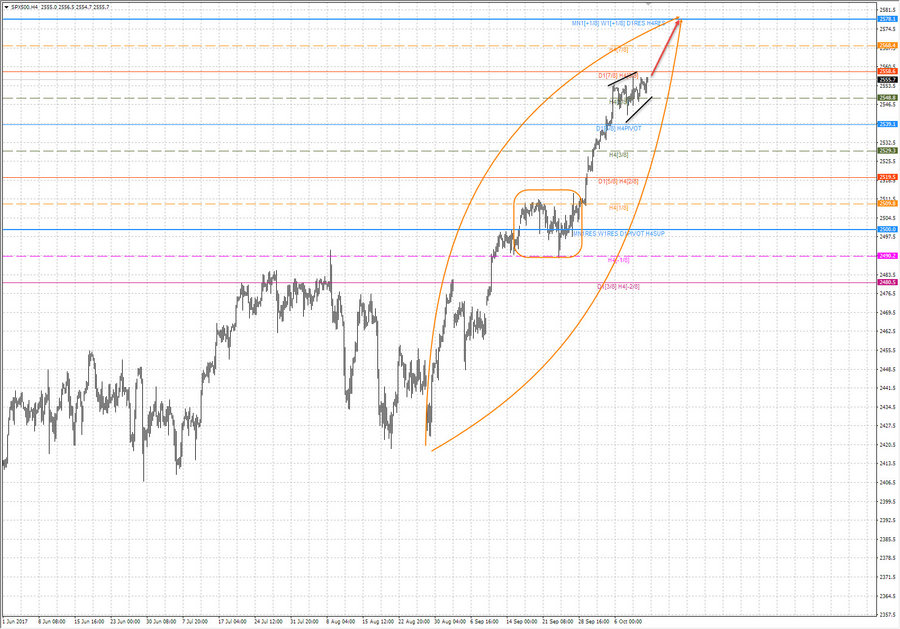This screenshot has height=629, width=900.
Task: Select the orange rounded rectangle consolidation box
Action: pyautogui.click(x=547, y=191)
